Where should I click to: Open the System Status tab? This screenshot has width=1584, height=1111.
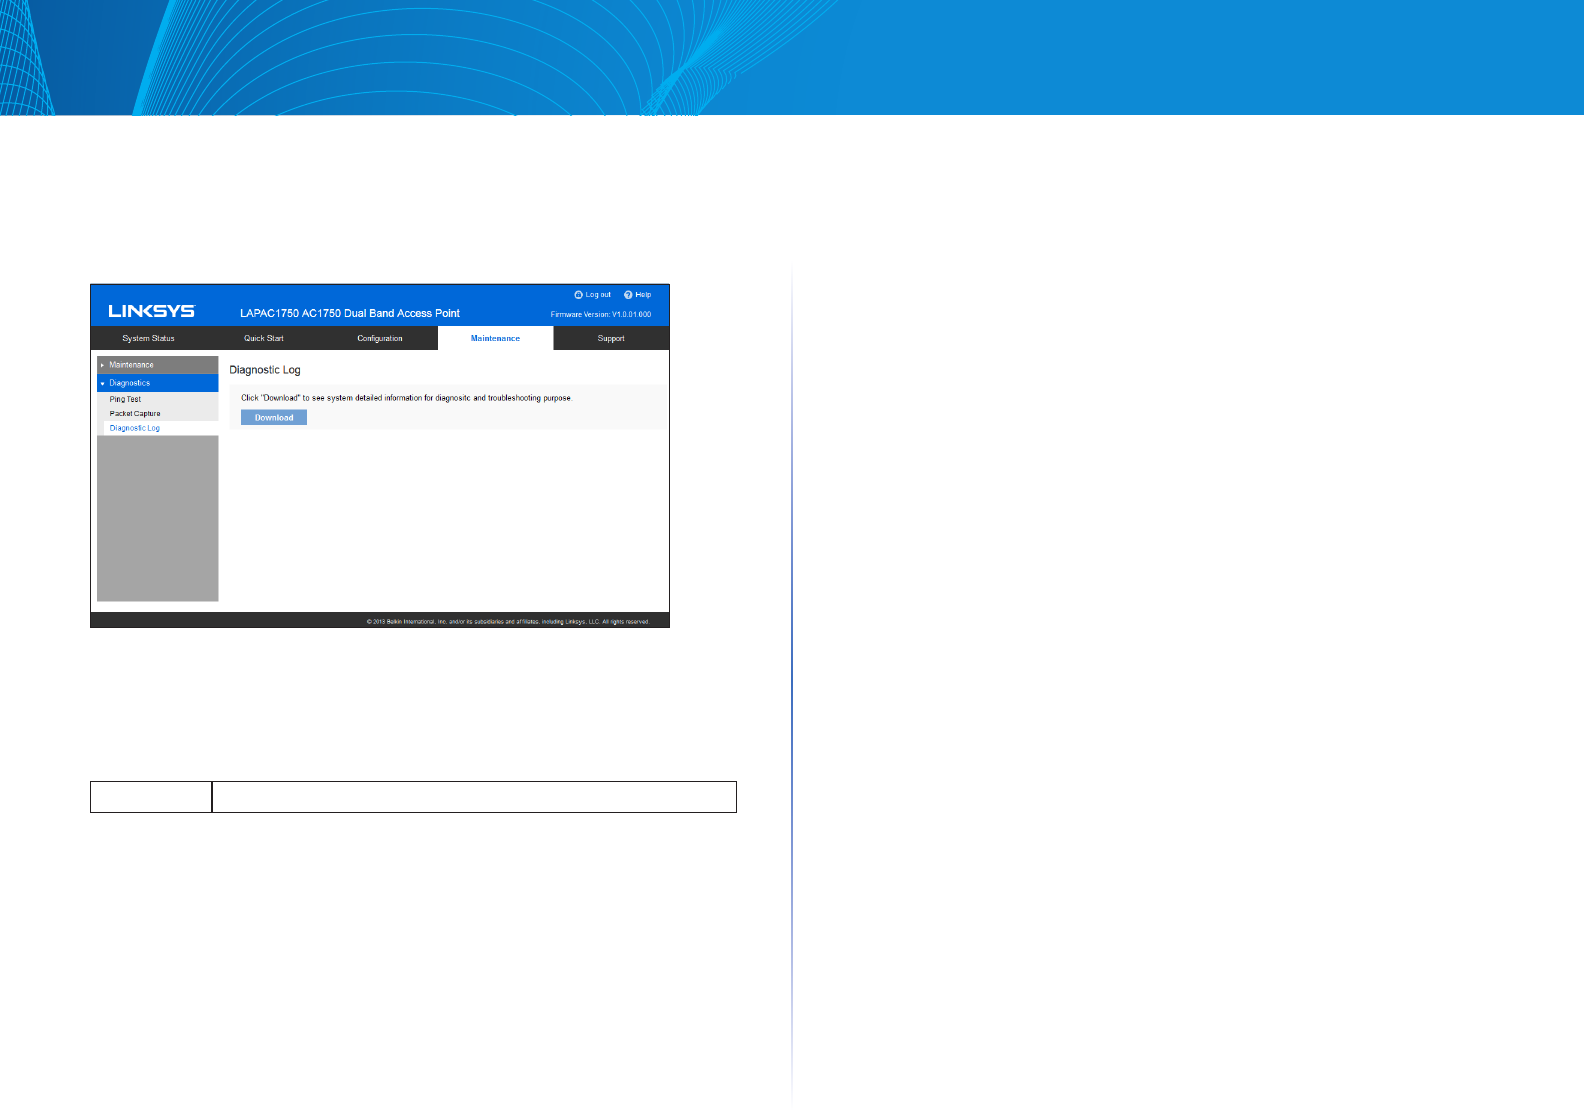(148, 338)
